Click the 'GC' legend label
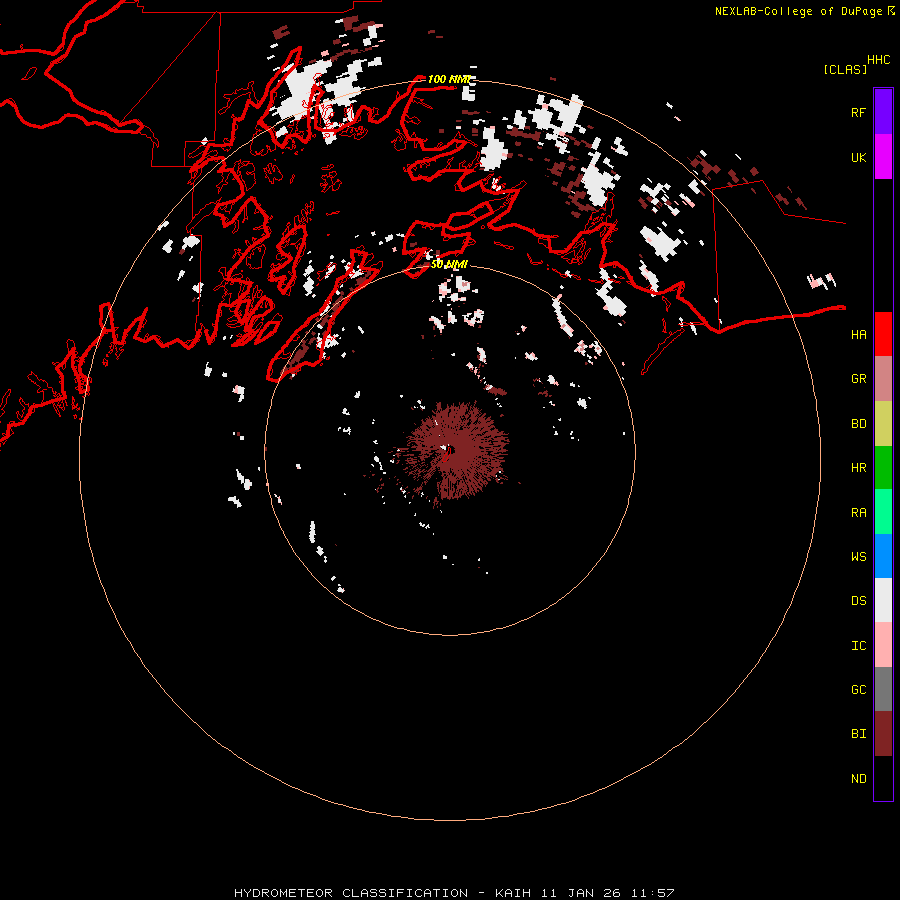900x900 pixels. pos(858,689)
